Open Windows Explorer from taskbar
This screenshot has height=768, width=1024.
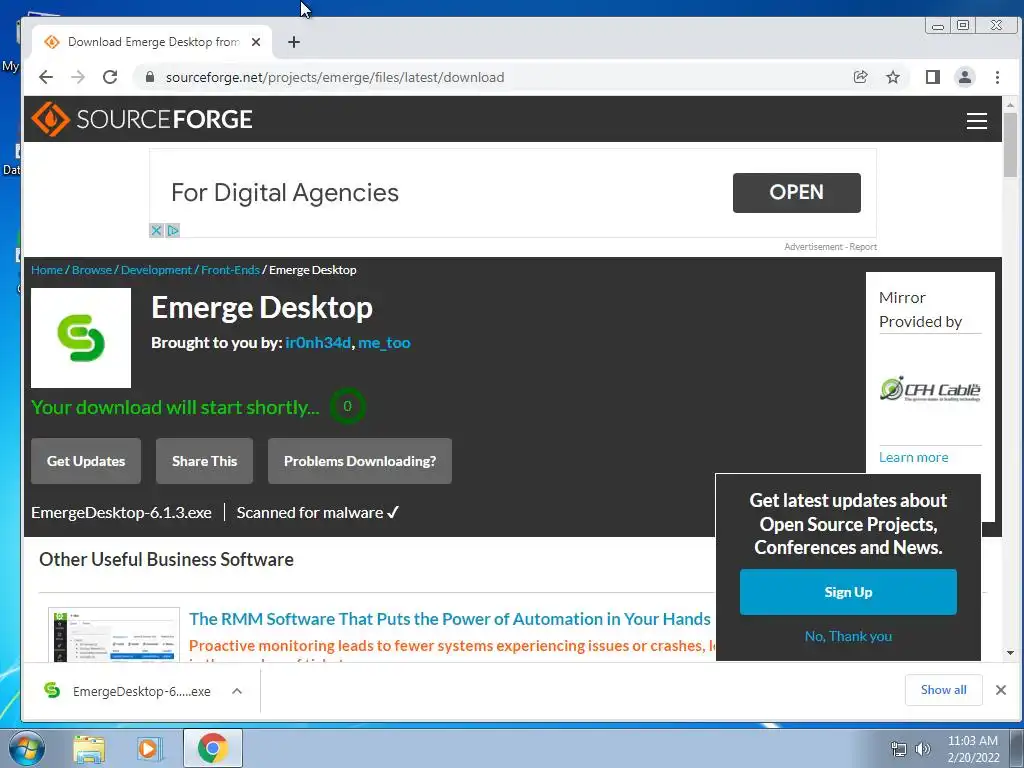pyautogui.click(x=89, y=748)
